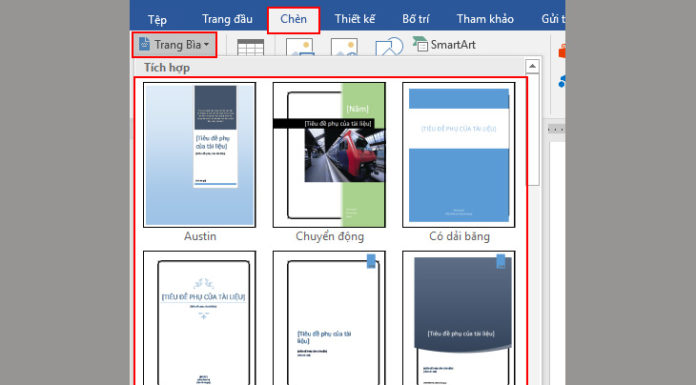
Task: Open the Tham khảo tab
Action: (x=485, y=19)
